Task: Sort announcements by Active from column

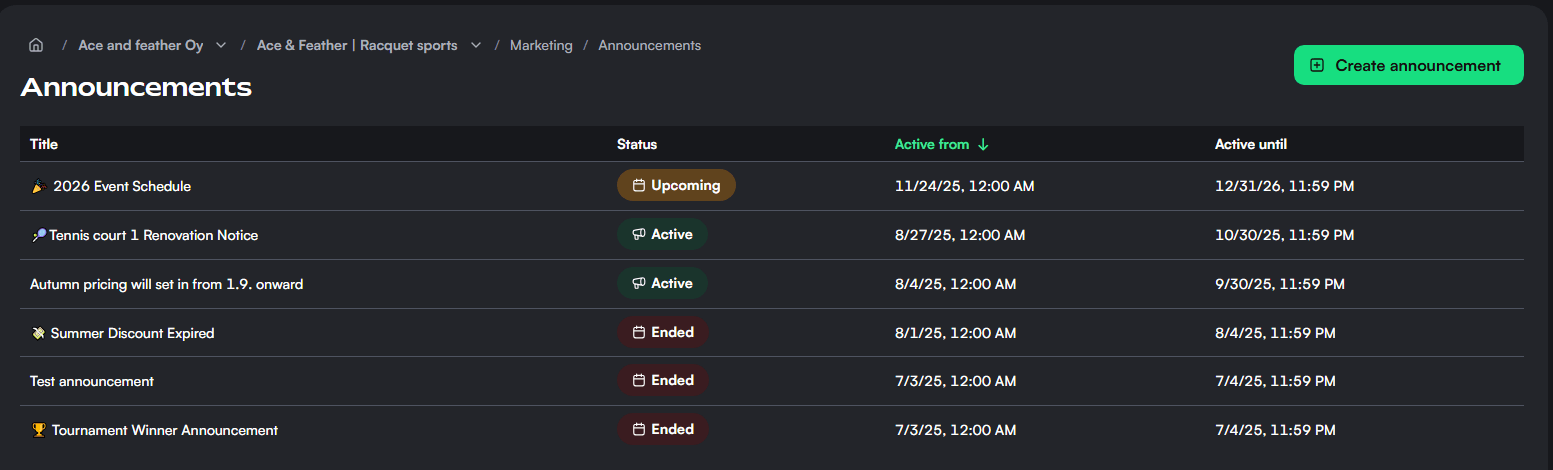Action: [932, 144]
